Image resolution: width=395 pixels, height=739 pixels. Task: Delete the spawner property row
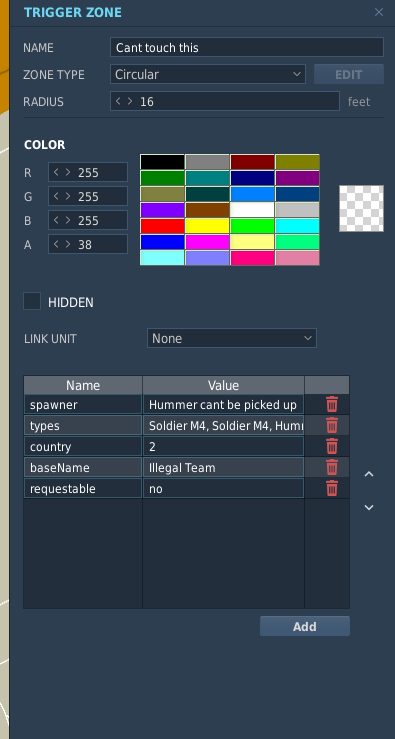332,404
